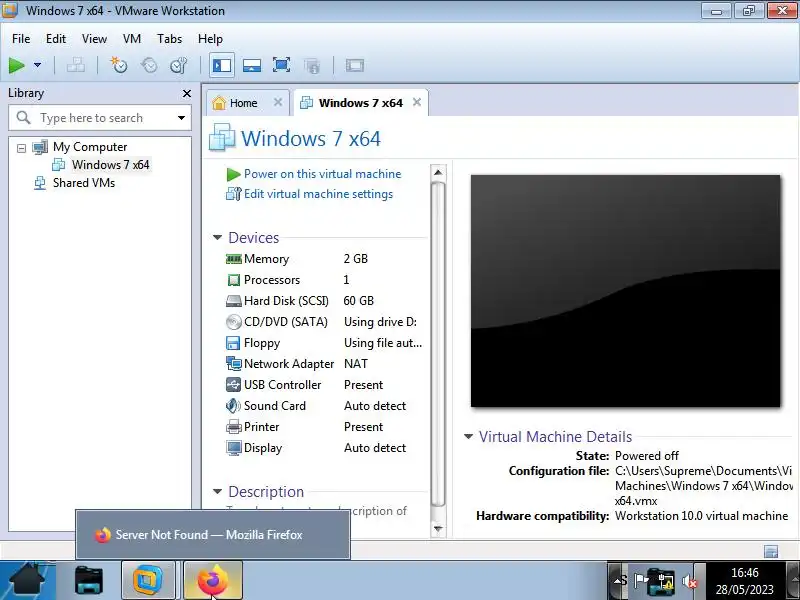The width and height of the screenshot is (800, 600).
Task: Select the Windows 7 x64 tab
Action: (361, 103)
